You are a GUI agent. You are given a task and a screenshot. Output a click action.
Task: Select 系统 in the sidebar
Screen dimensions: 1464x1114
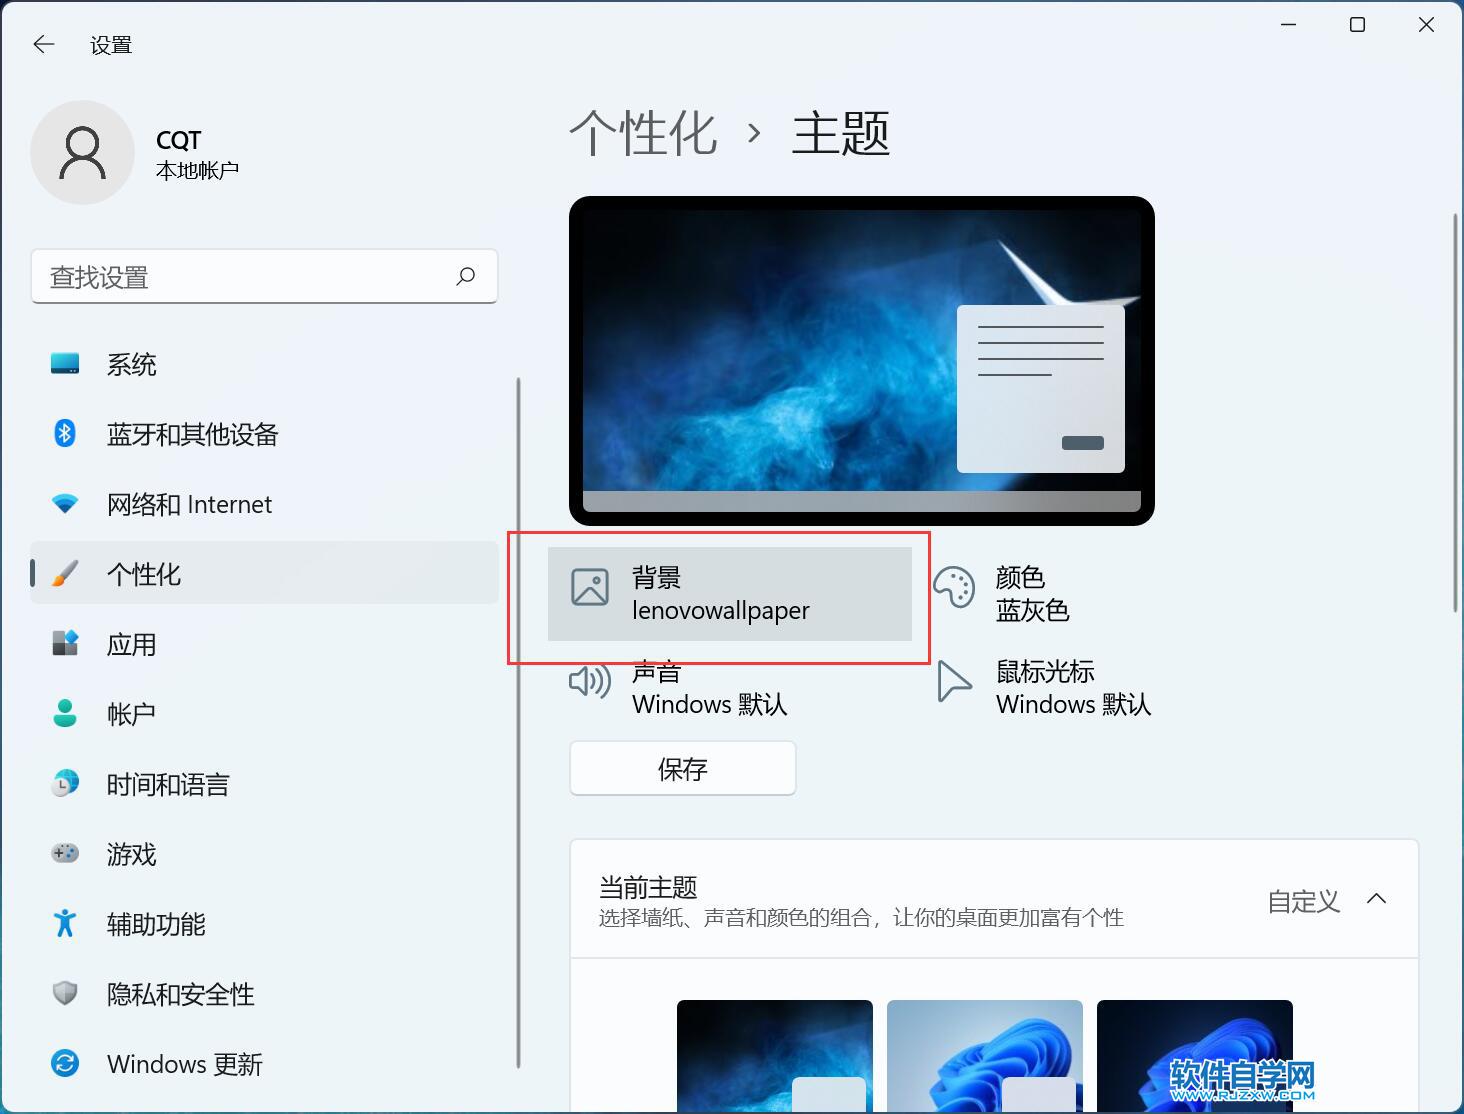[x=132, y=365]
